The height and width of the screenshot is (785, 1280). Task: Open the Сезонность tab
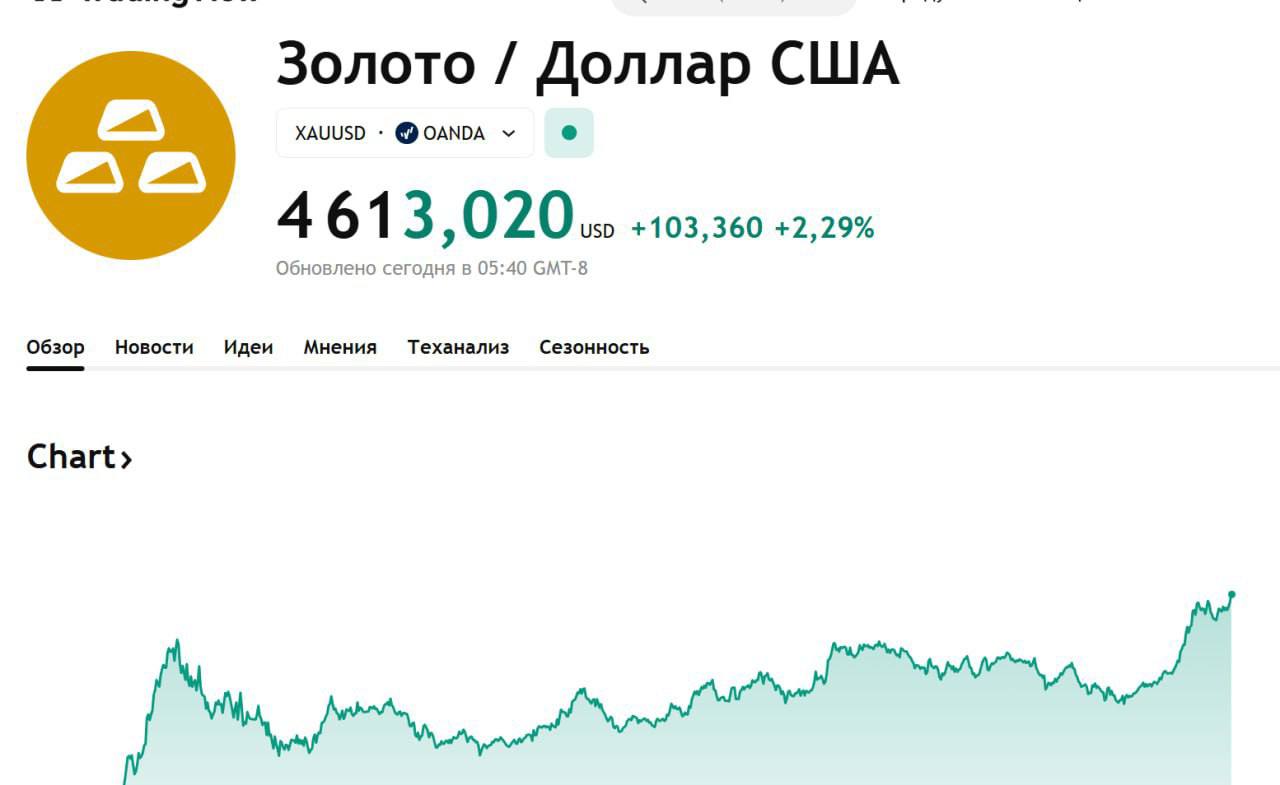[x=594, y=347]
